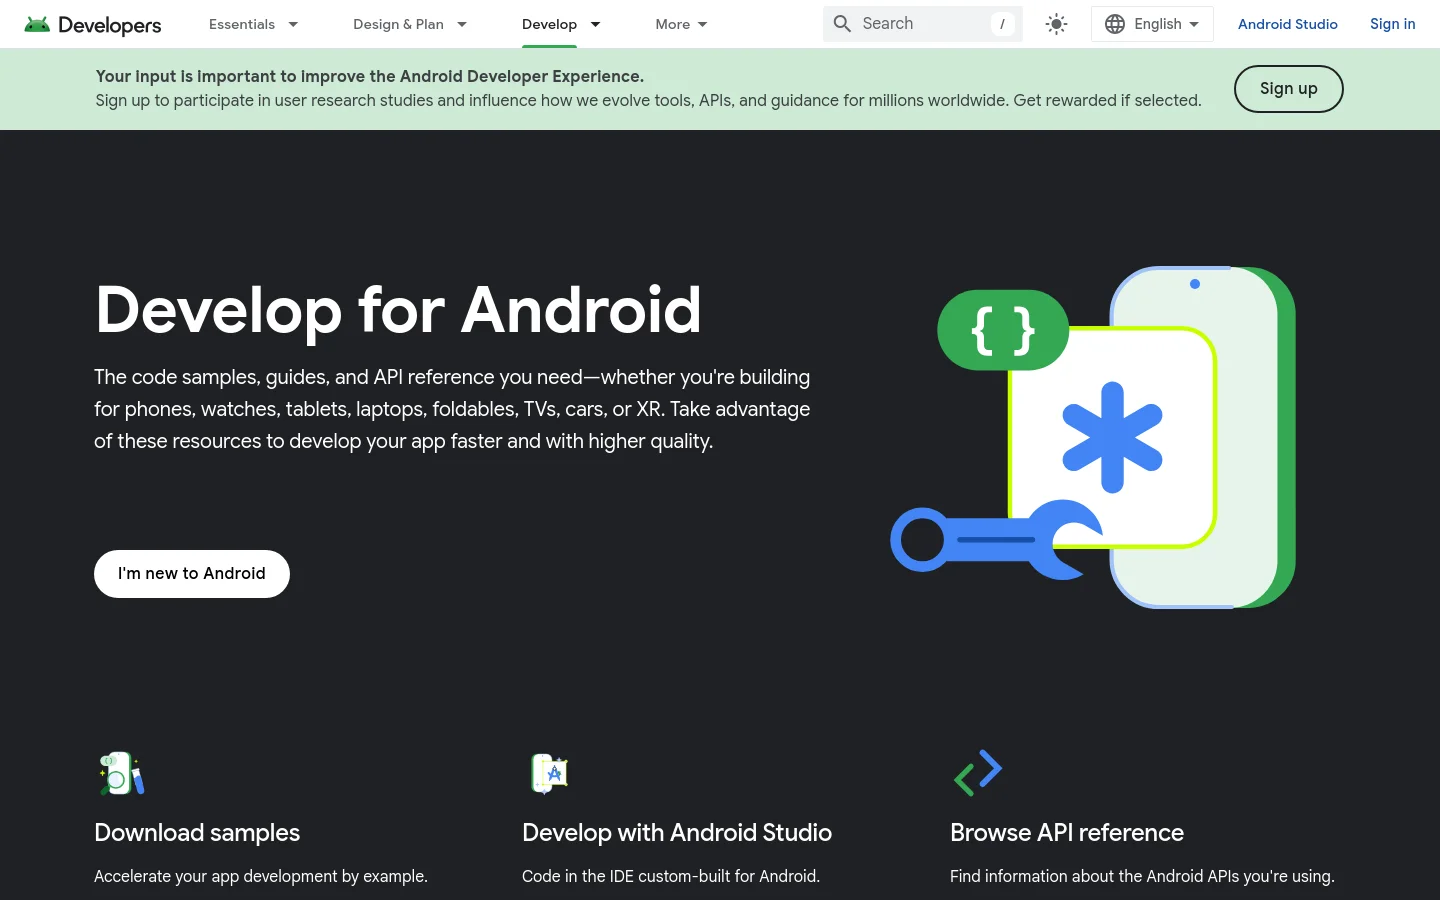
Task: Open the English language selector
Action: coord(1152,24)
